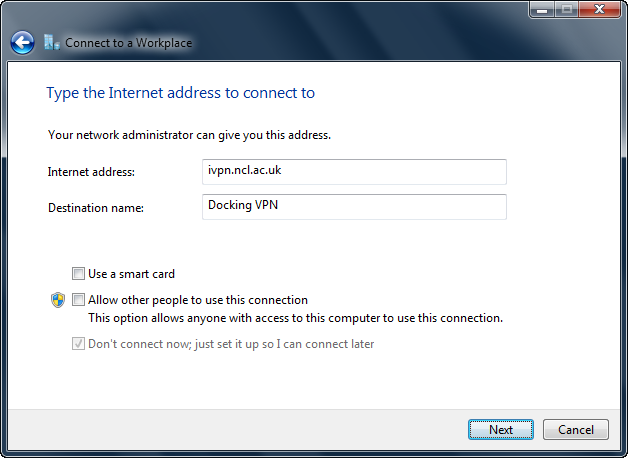
Task: Click the empty area of the title bar
Action: pos(300,10)
